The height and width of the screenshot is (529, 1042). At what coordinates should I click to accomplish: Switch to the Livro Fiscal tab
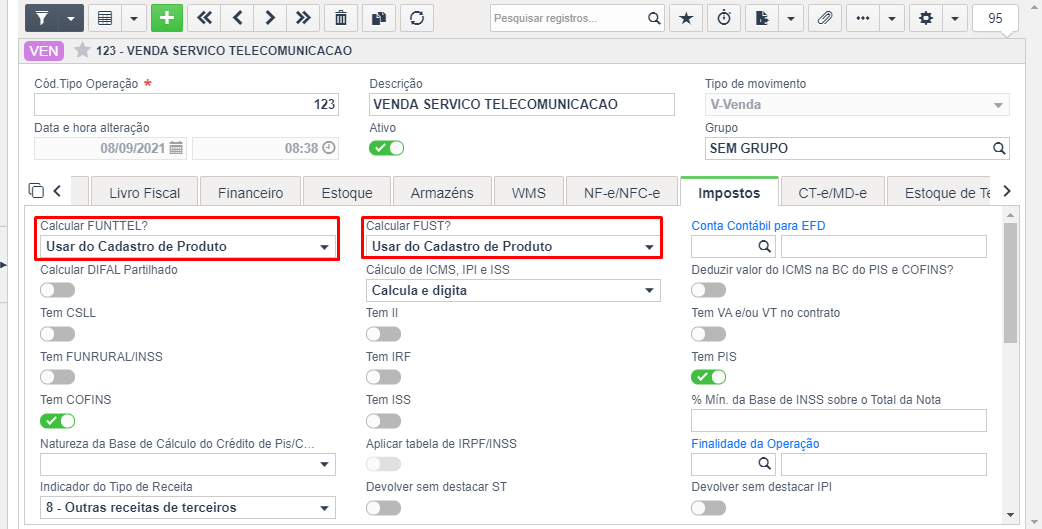(144, 193)
